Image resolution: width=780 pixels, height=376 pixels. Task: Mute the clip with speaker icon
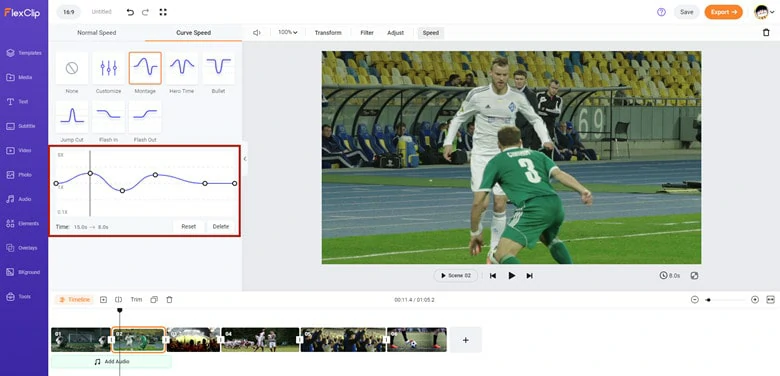[x=257, y=33]
